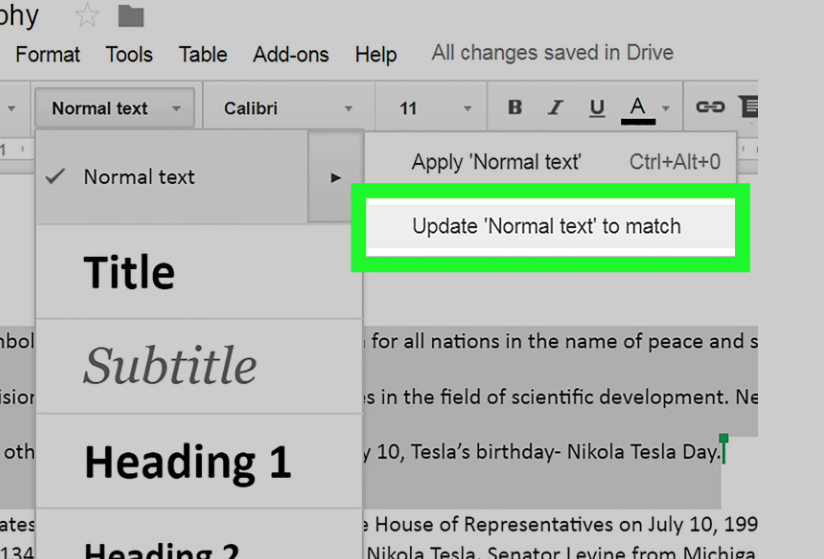Click the insert comment icon

point(748,108)
